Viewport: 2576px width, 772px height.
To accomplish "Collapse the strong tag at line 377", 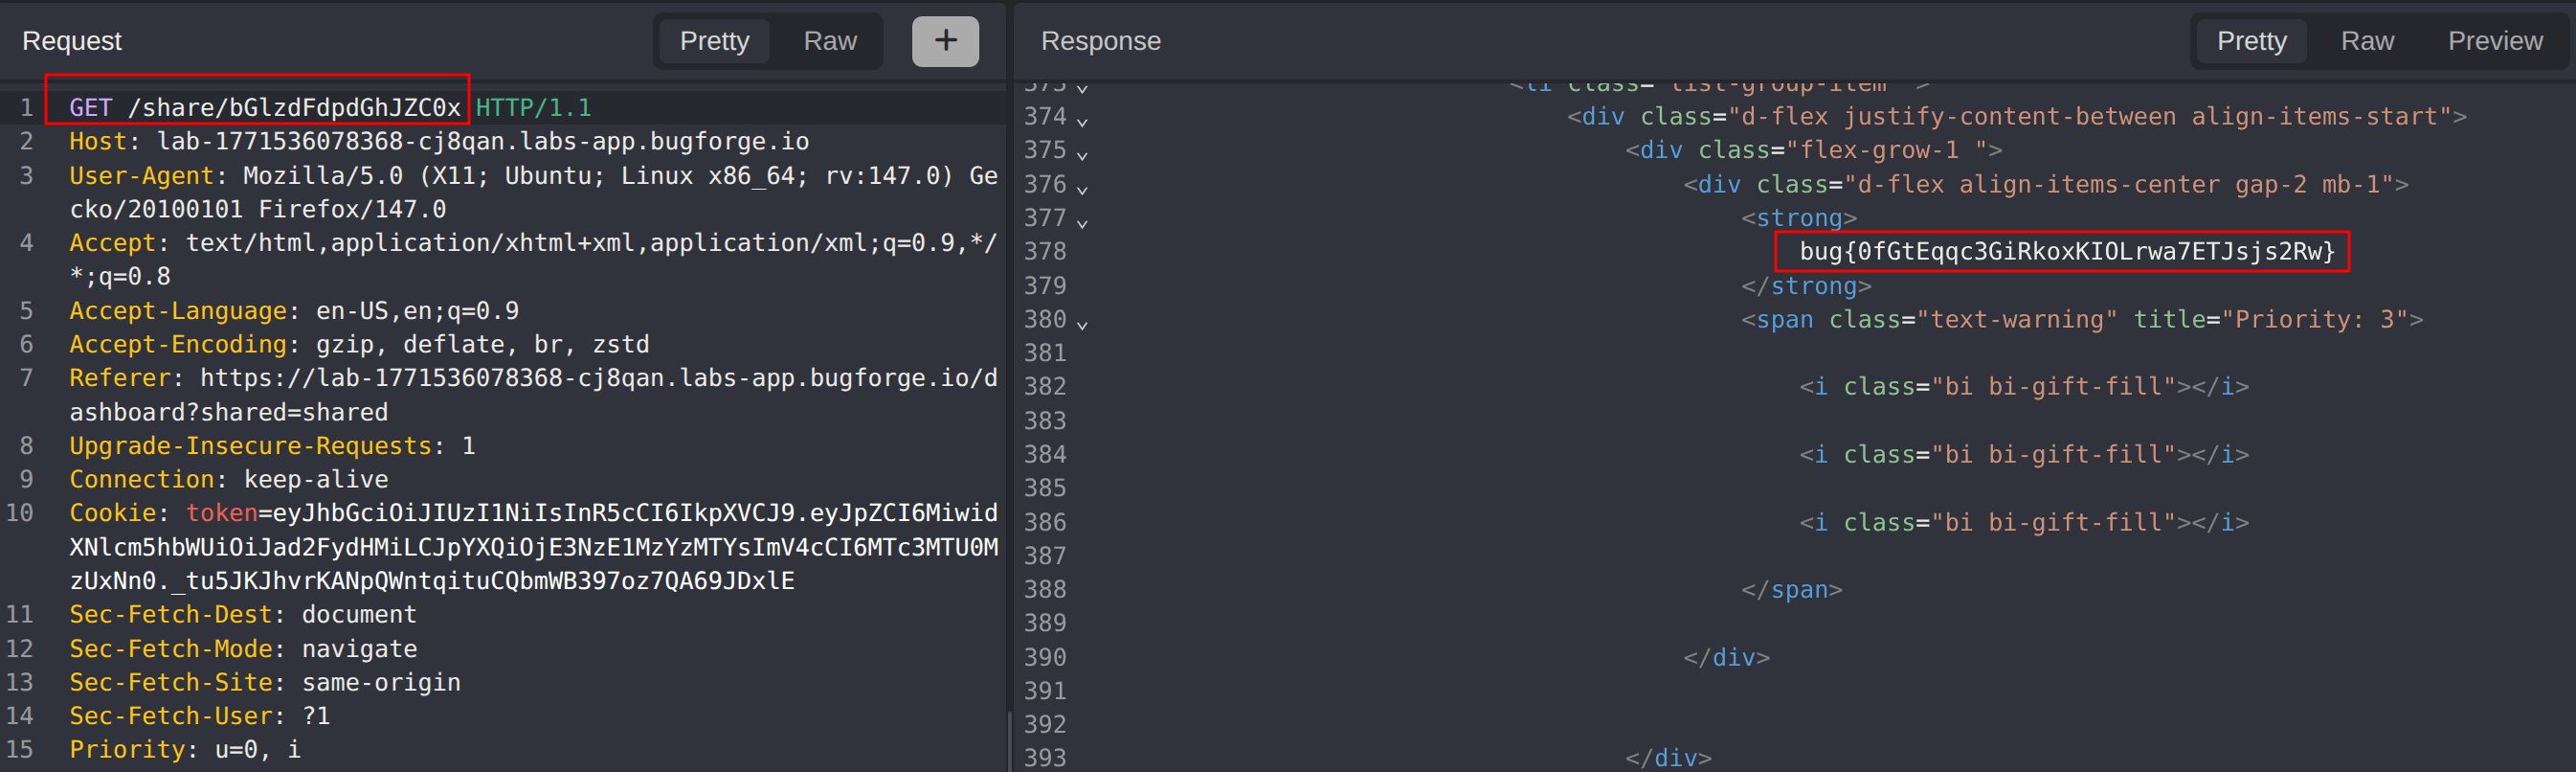I will [1082, 222].
